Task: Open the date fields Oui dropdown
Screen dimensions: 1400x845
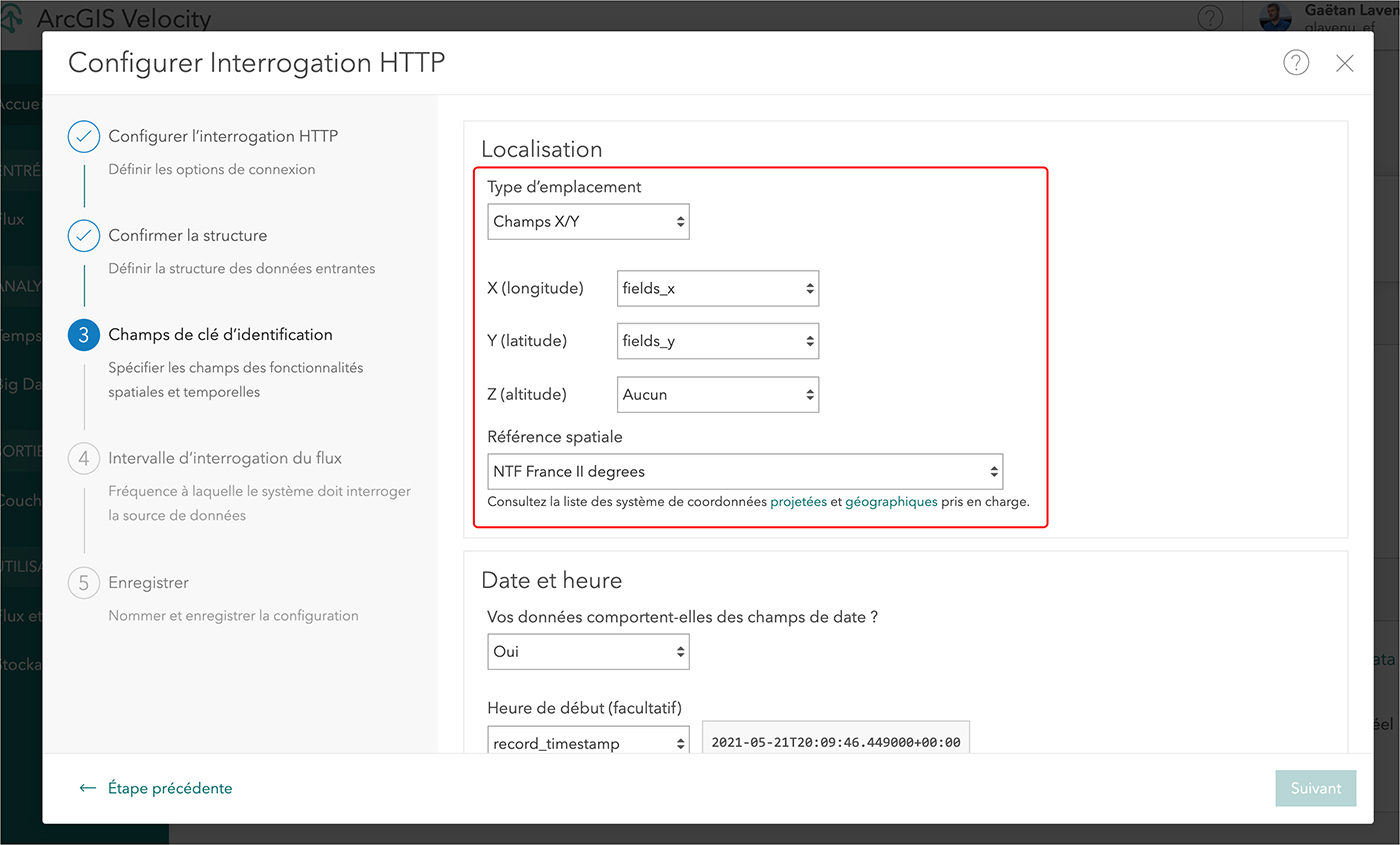Action: tap(588, 652)
